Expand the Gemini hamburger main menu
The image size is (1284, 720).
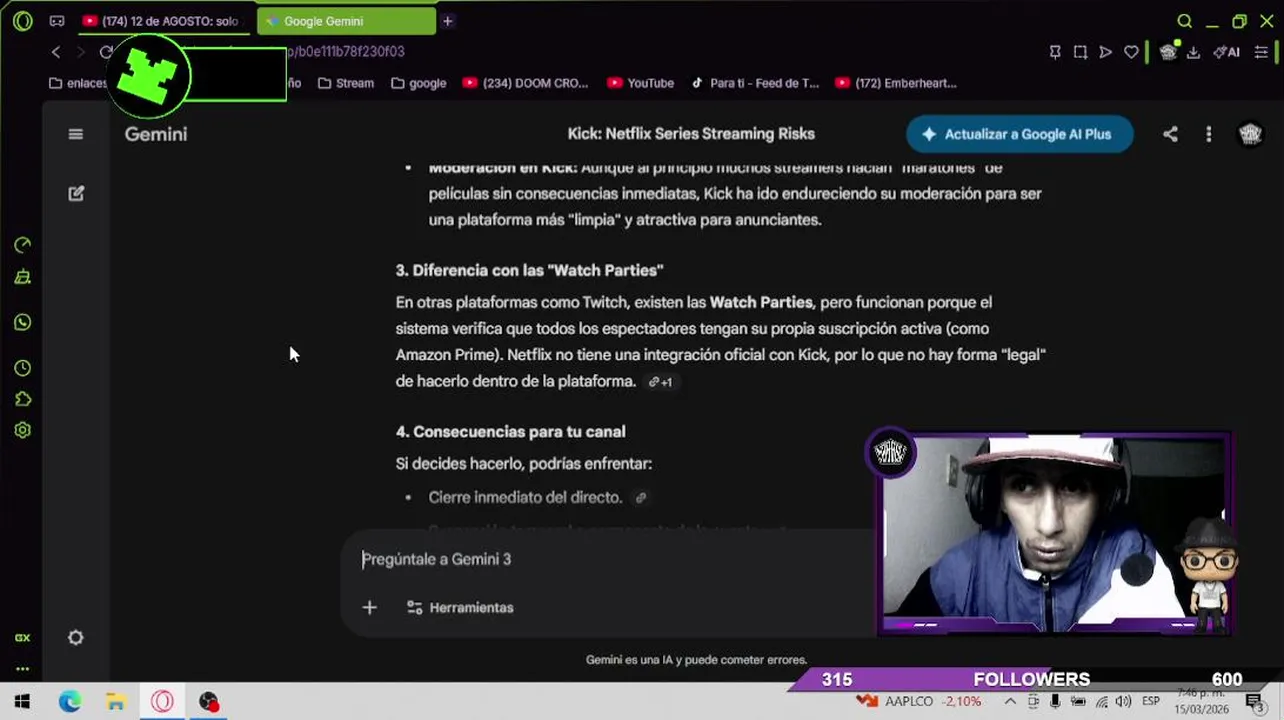pos(75,134)
